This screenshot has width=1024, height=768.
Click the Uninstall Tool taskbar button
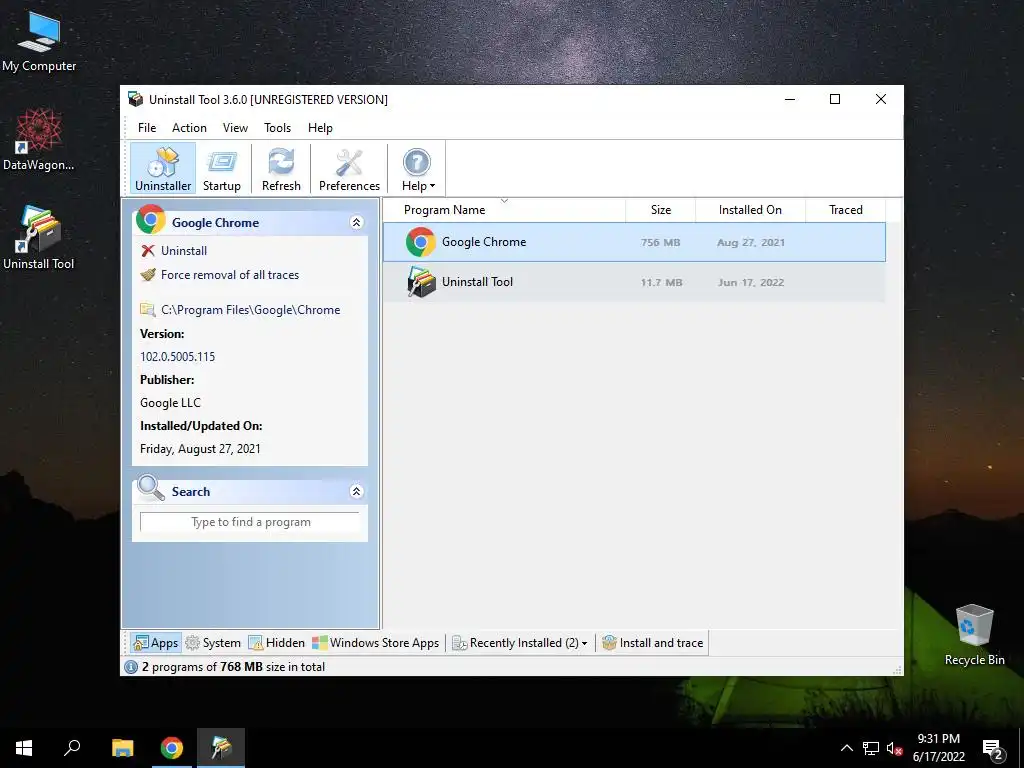(221, 748)
